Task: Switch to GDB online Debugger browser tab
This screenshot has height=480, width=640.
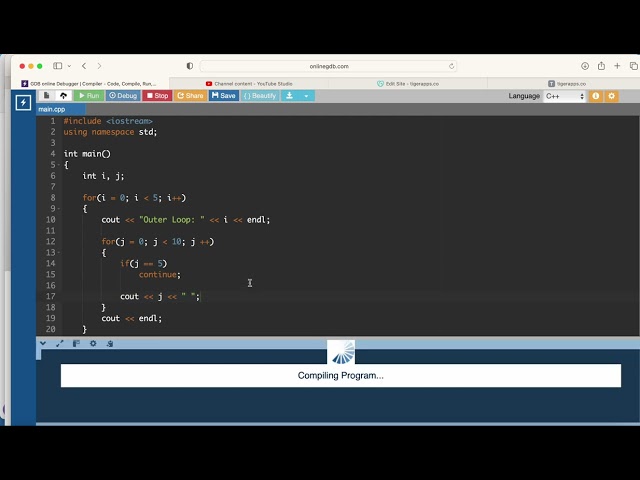Action: pos(90,83)
